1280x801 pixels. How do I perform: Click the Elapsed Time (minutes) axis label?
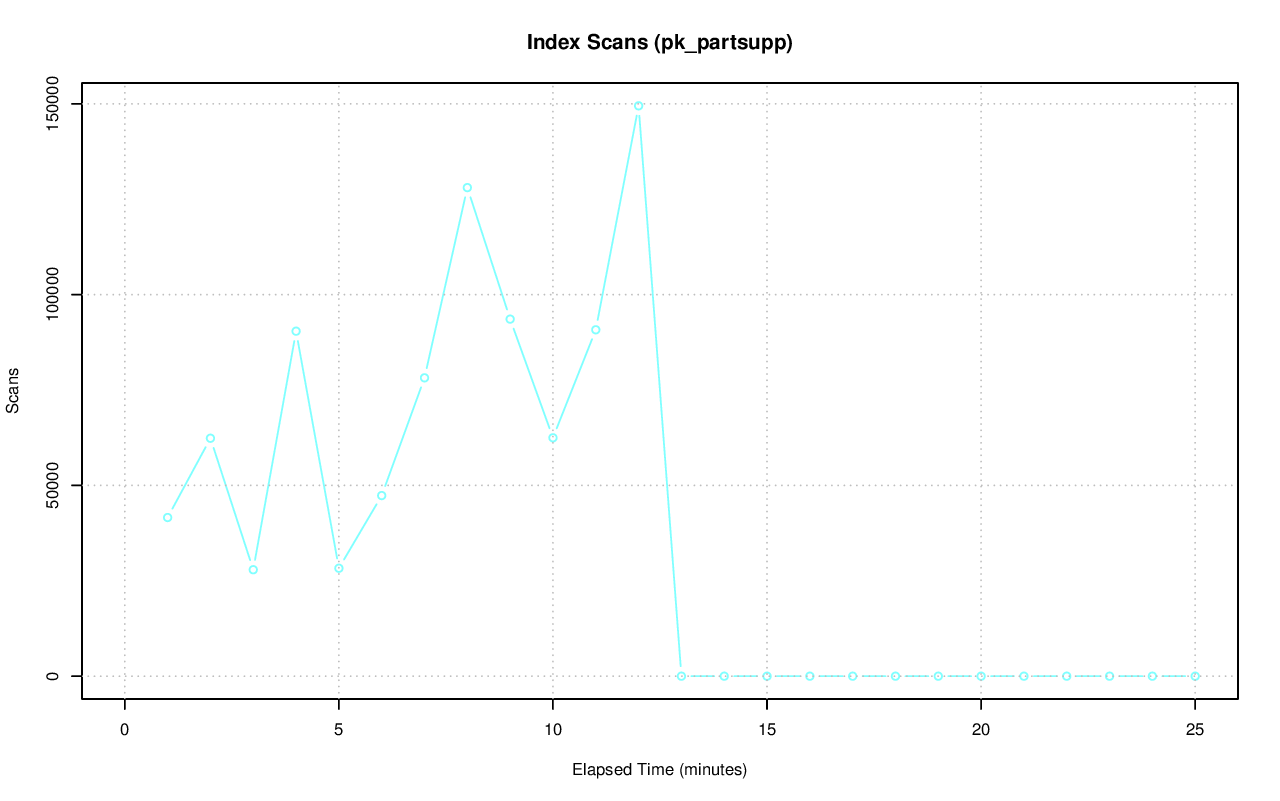[x=659, y=770]
